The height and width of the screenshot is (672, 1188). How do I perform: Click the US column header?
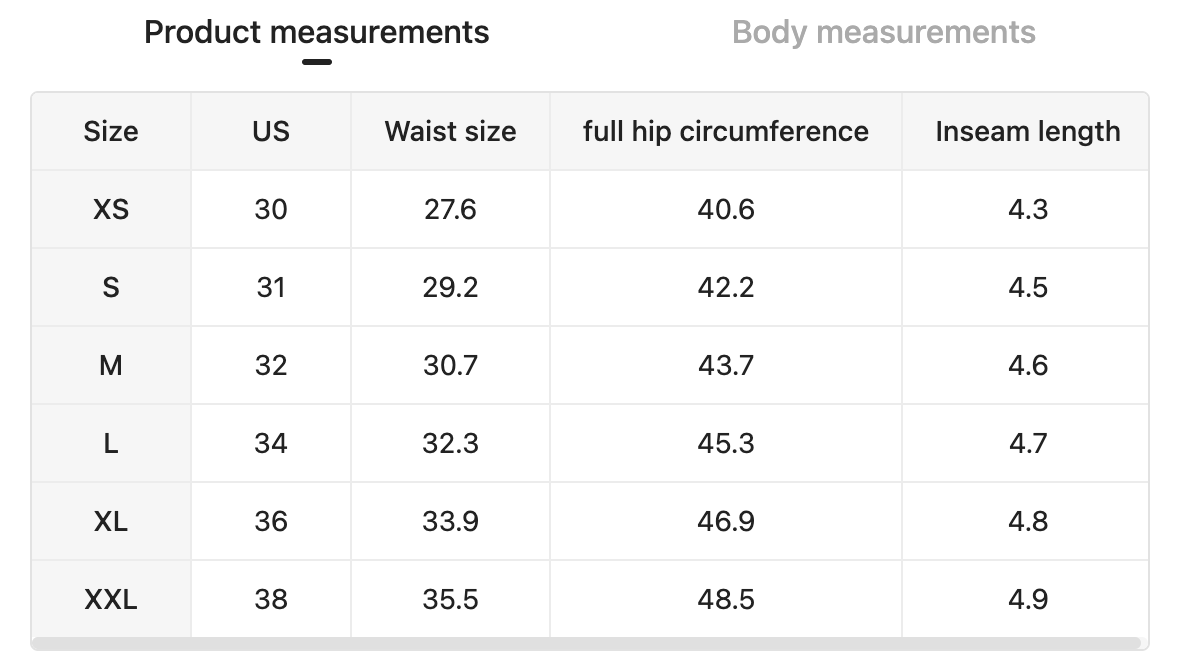point(271,131)
